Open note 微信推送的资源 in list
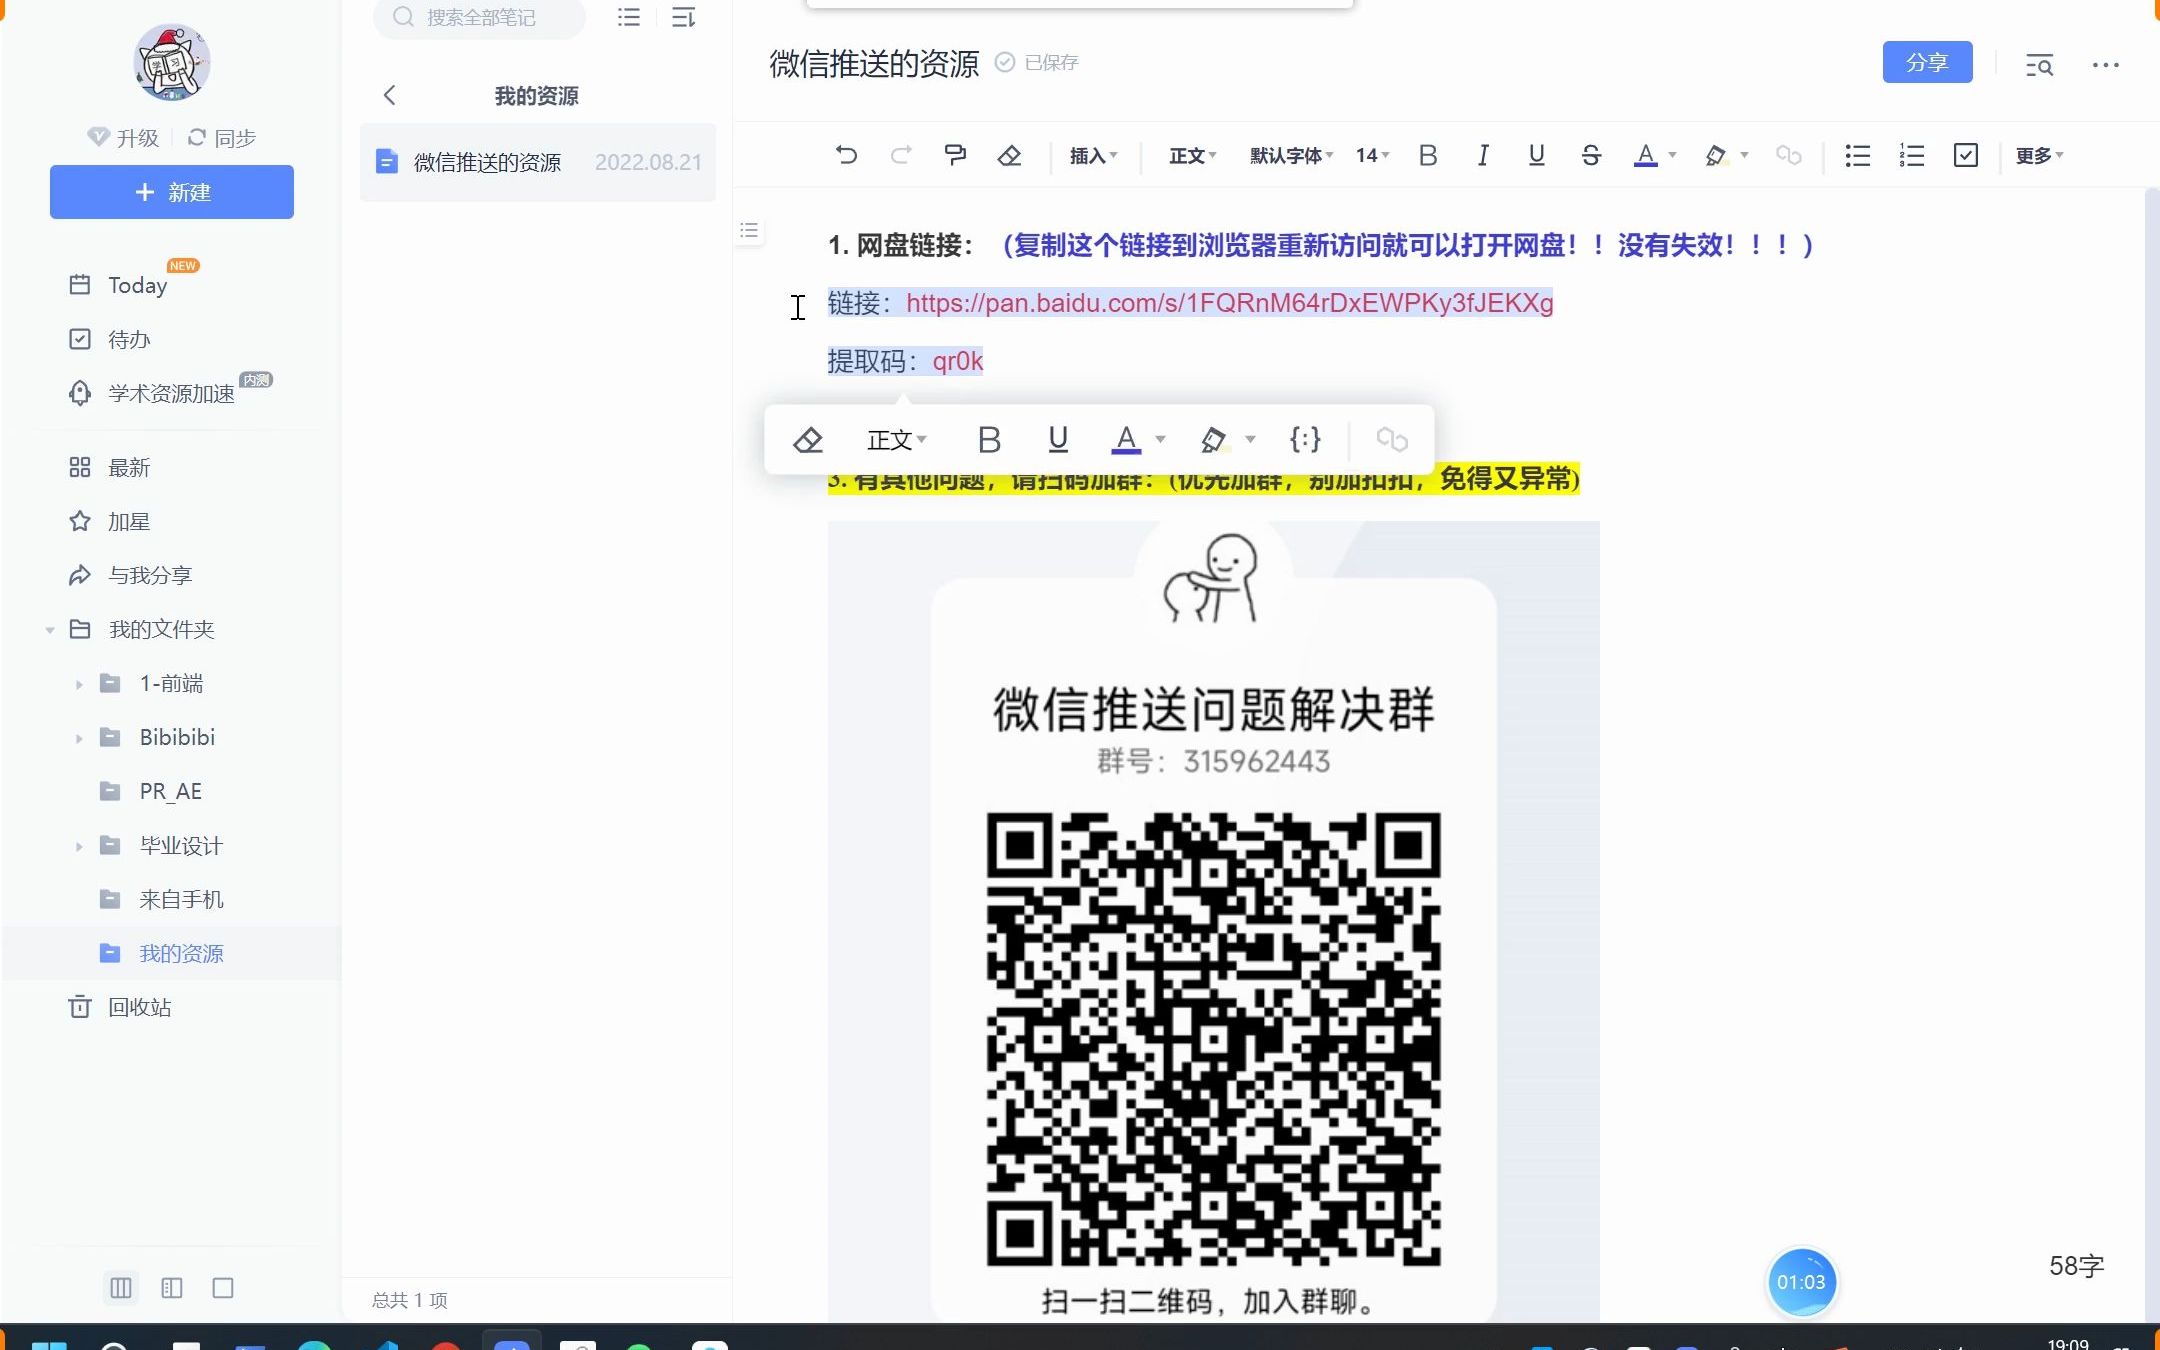 (538, 162)
